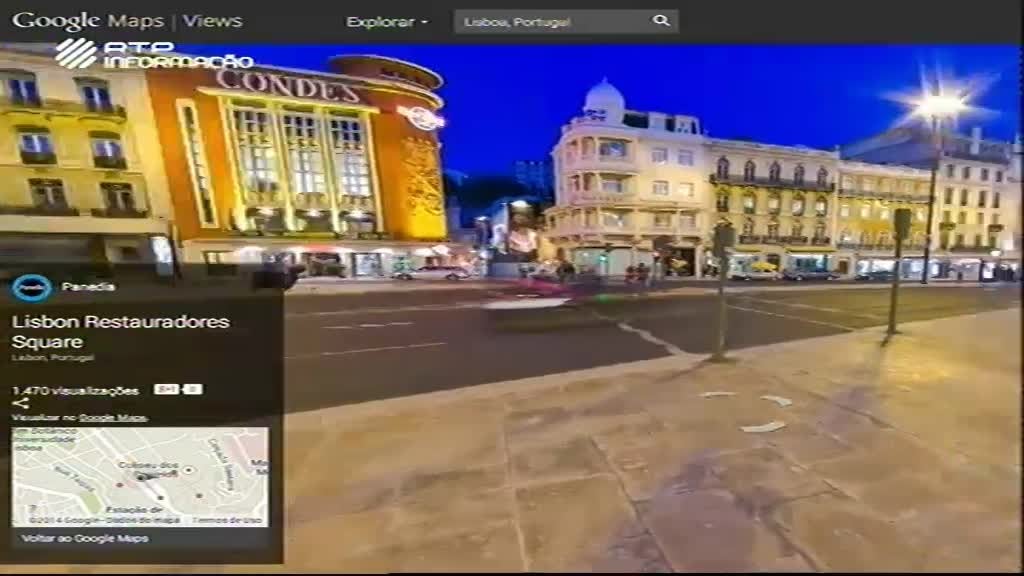Click the Panedia author avatar
1024x576 pixels.
point(31,288)
